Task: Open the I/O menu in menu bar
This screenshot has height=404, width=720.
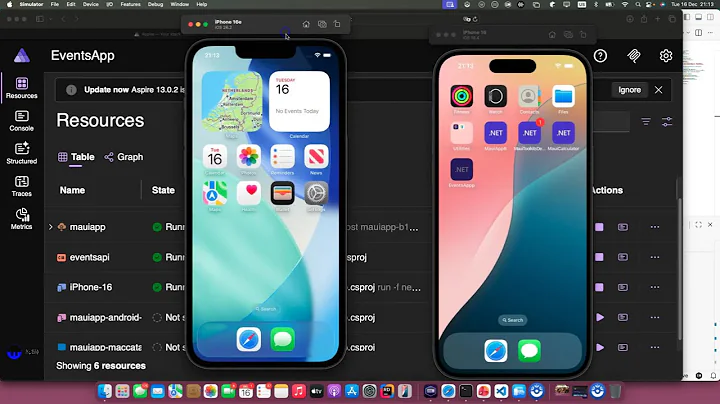Action: click(x=109, y=4)
